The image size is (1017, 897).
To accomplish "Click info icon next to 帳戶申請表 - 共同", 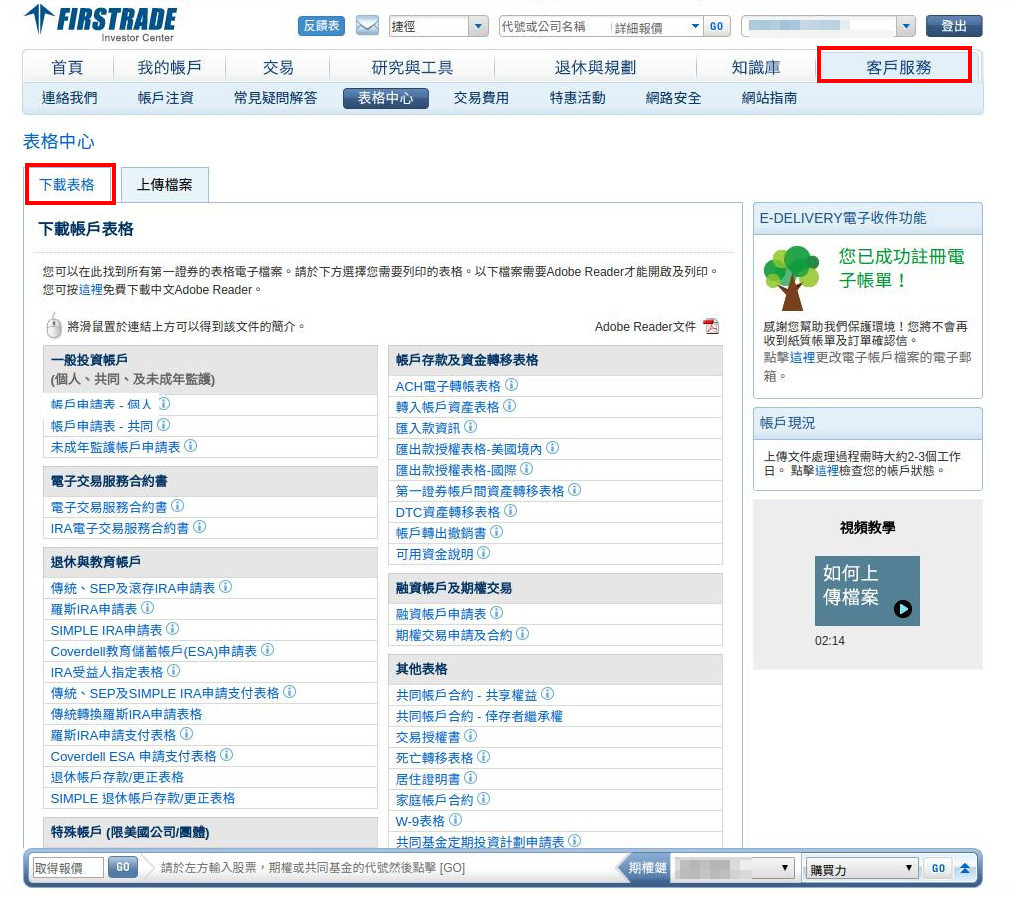I will (163, 425).
